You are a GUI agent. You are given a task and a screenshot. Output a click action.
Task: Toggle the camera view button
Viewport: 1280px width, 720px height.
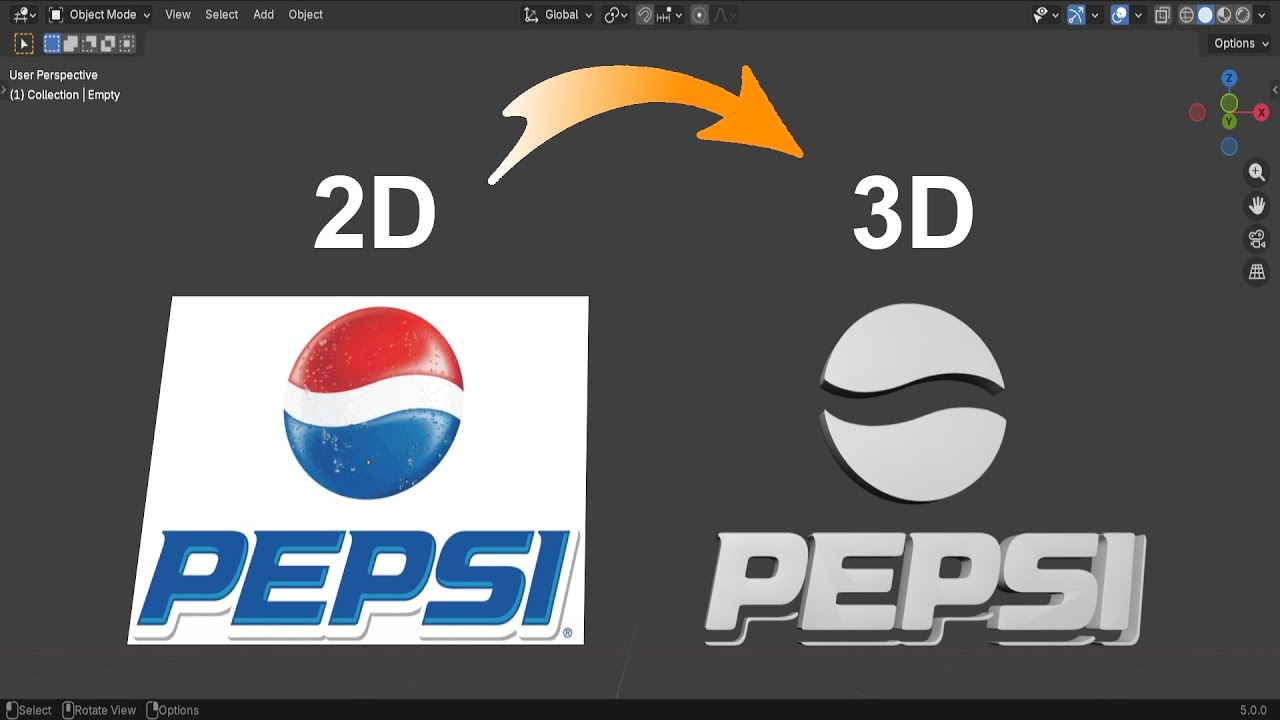(1257, 239)
